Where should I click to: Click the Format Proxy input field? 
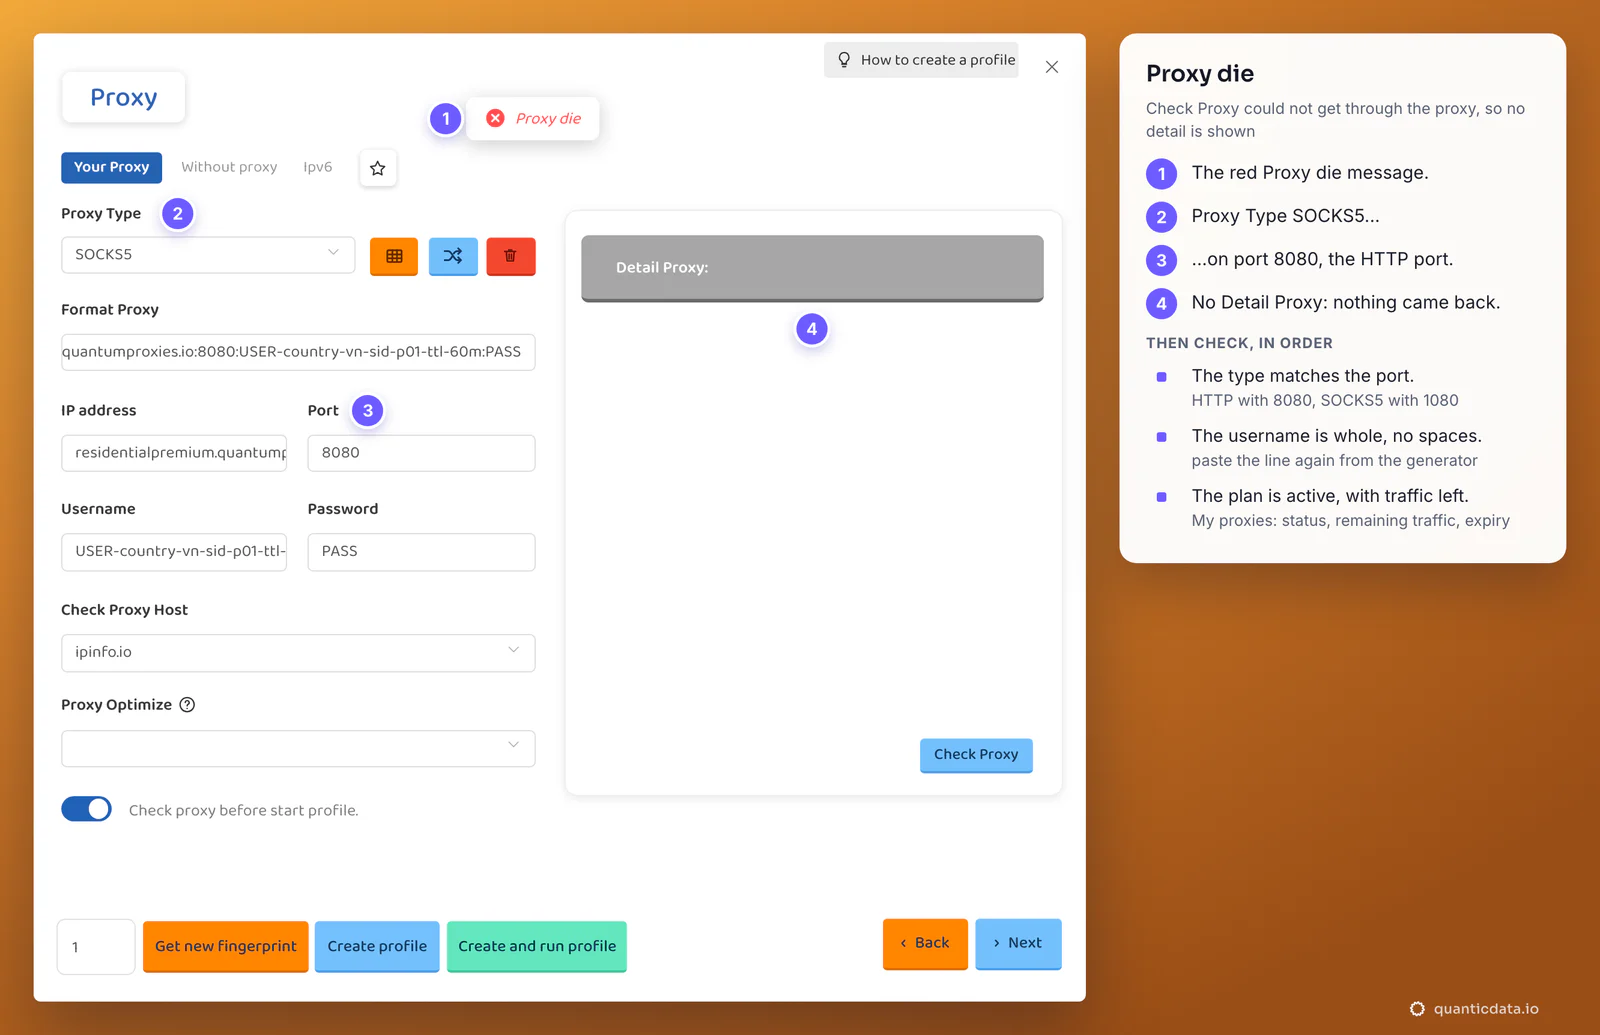[298, 352]
